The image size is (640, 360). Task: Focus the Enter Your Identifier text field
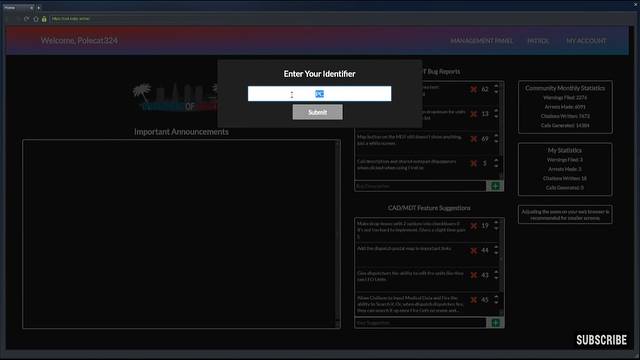[319, 94]
